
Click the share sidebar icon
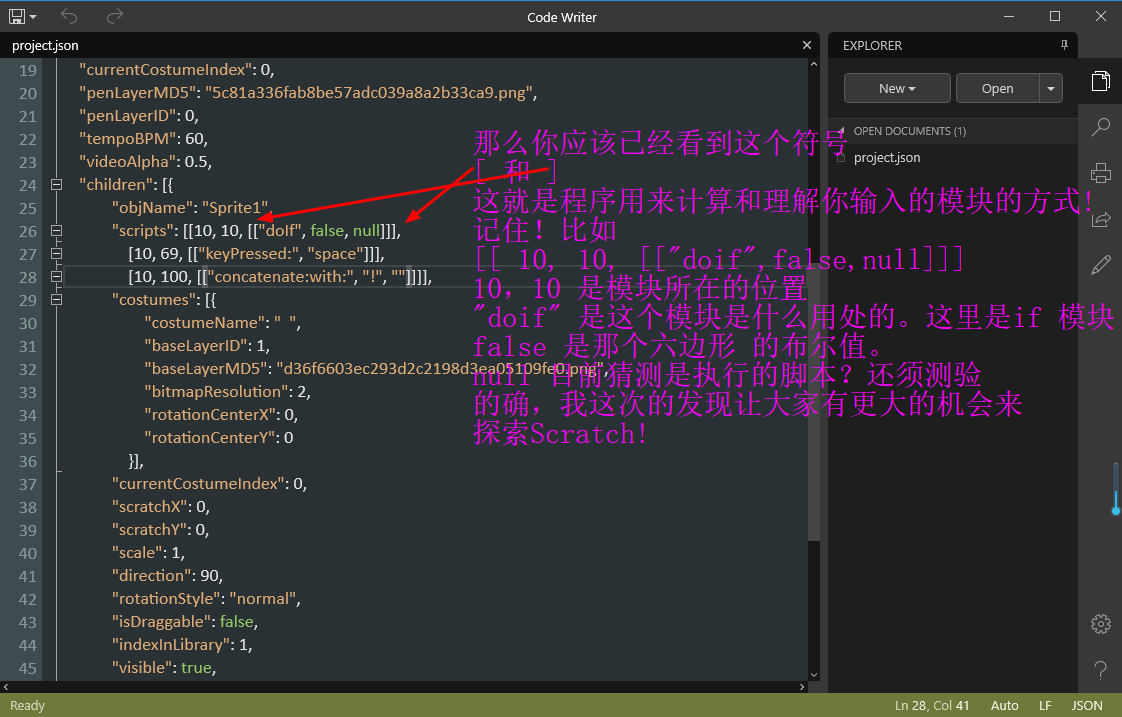(x=1101, y=219)
